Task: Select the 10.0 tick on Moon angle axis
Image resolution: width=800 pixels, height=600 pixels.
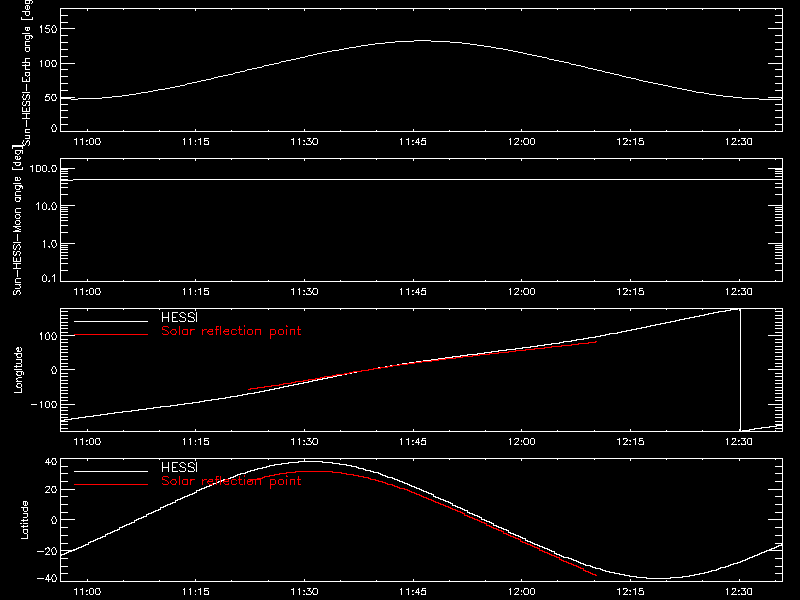Action: pos(46,207)
